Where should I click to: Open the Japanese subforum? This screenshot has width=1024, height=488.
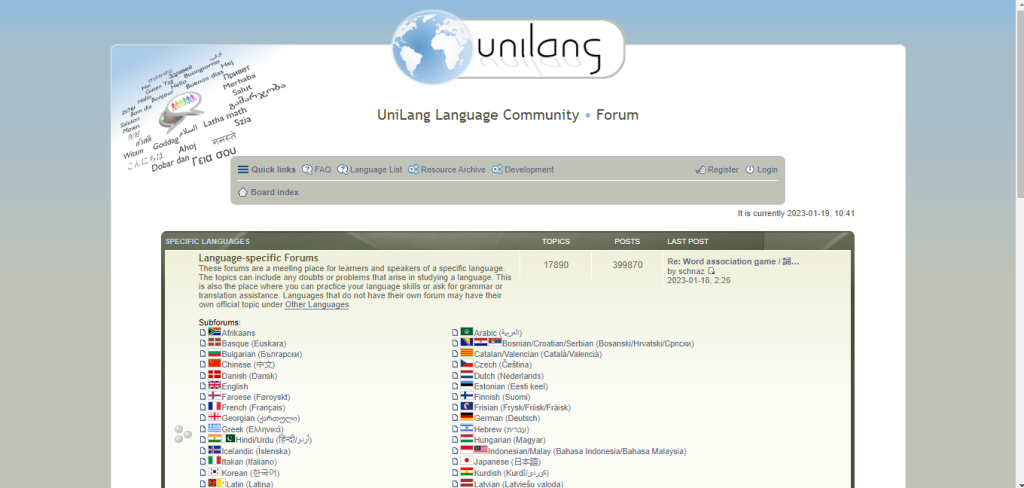tap(505, 462)
